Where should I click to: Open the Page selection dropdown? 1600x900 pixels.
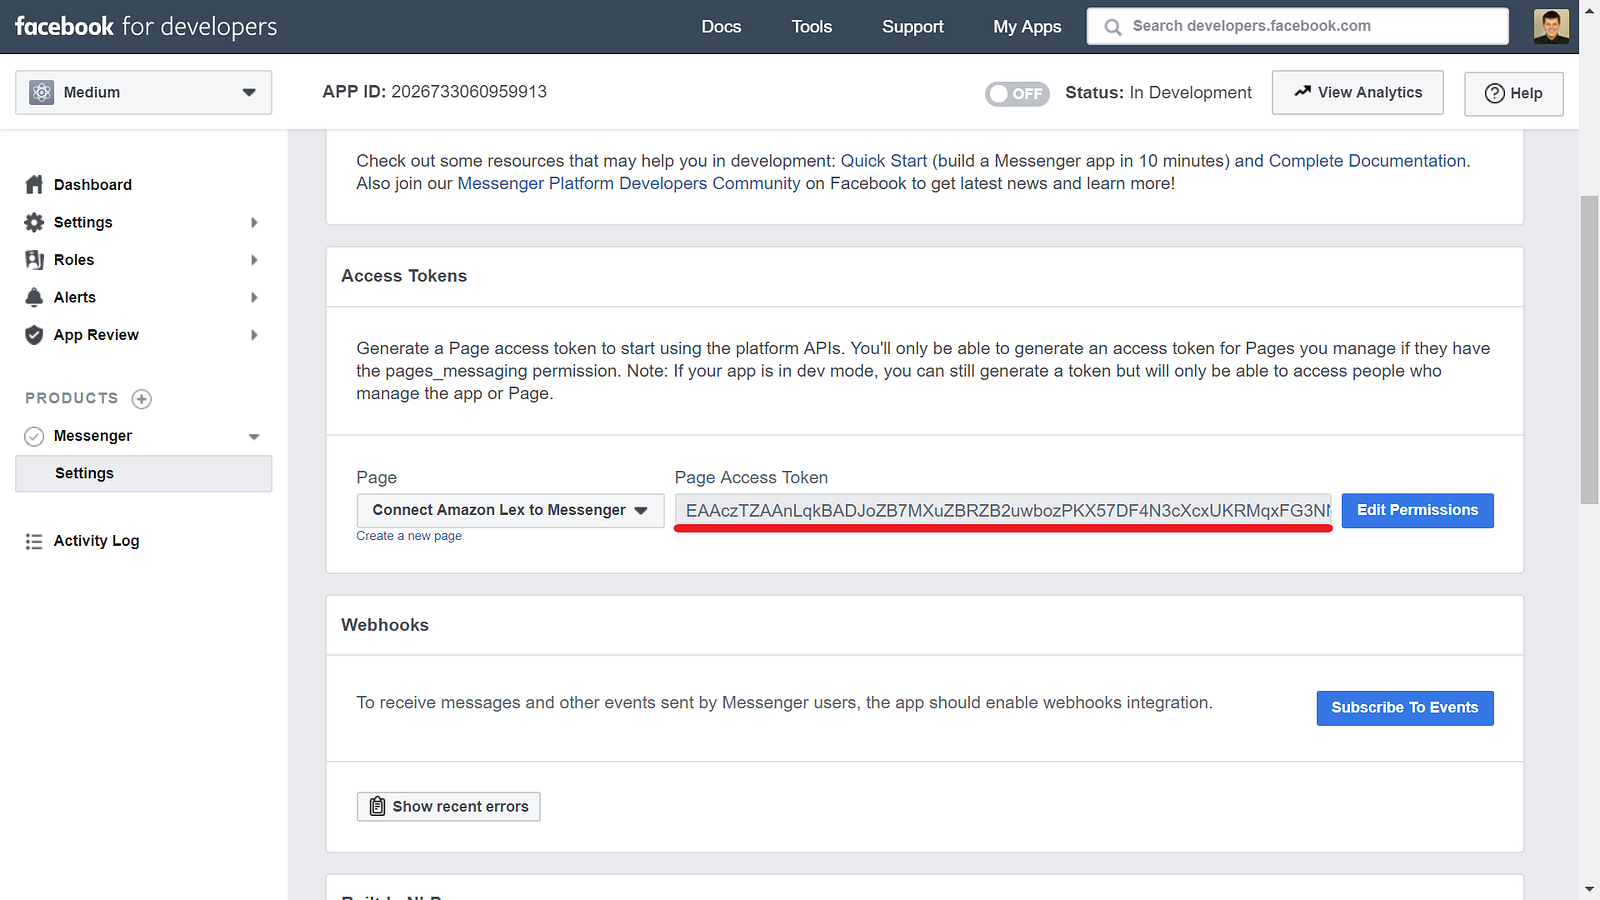pos(510,510)
